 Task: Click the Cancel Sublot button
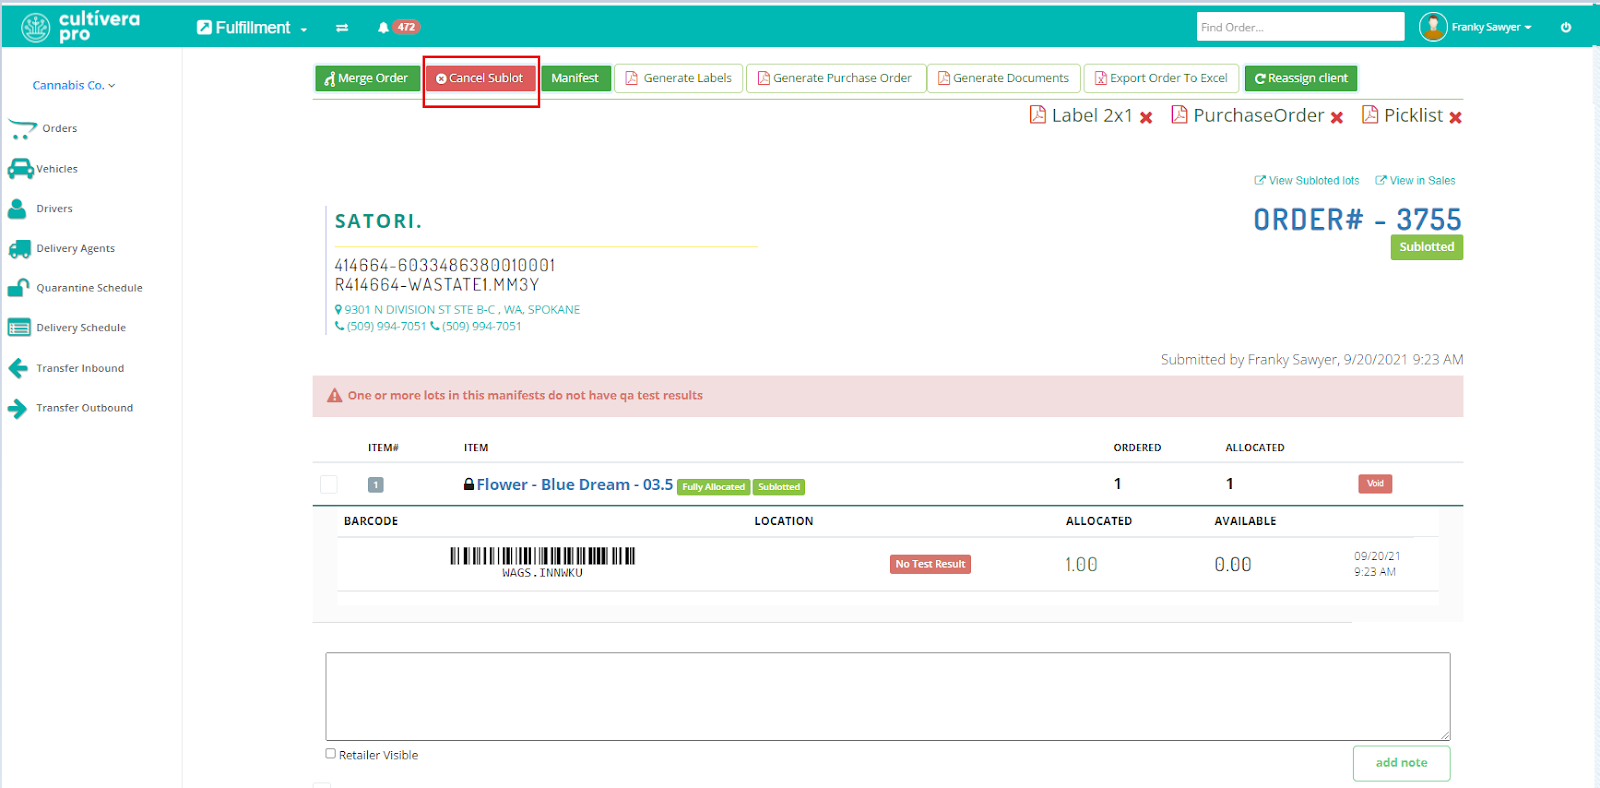[480, 78]
